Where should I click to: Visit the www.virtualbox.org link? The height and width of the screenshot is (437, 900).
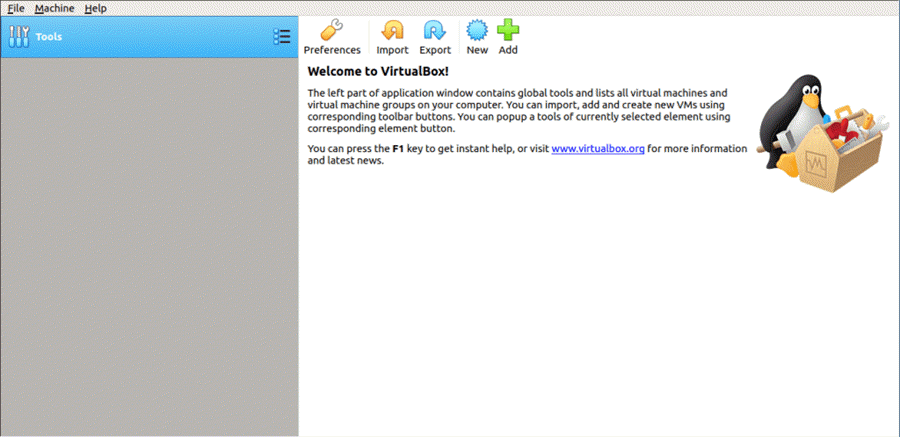coord(597,149)
